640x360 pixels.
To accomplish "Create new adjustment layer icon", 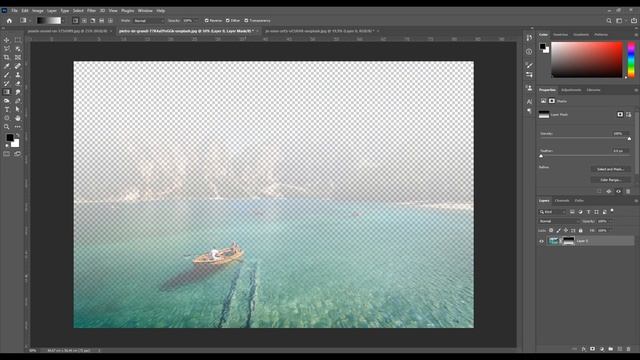I will point(602,349).
